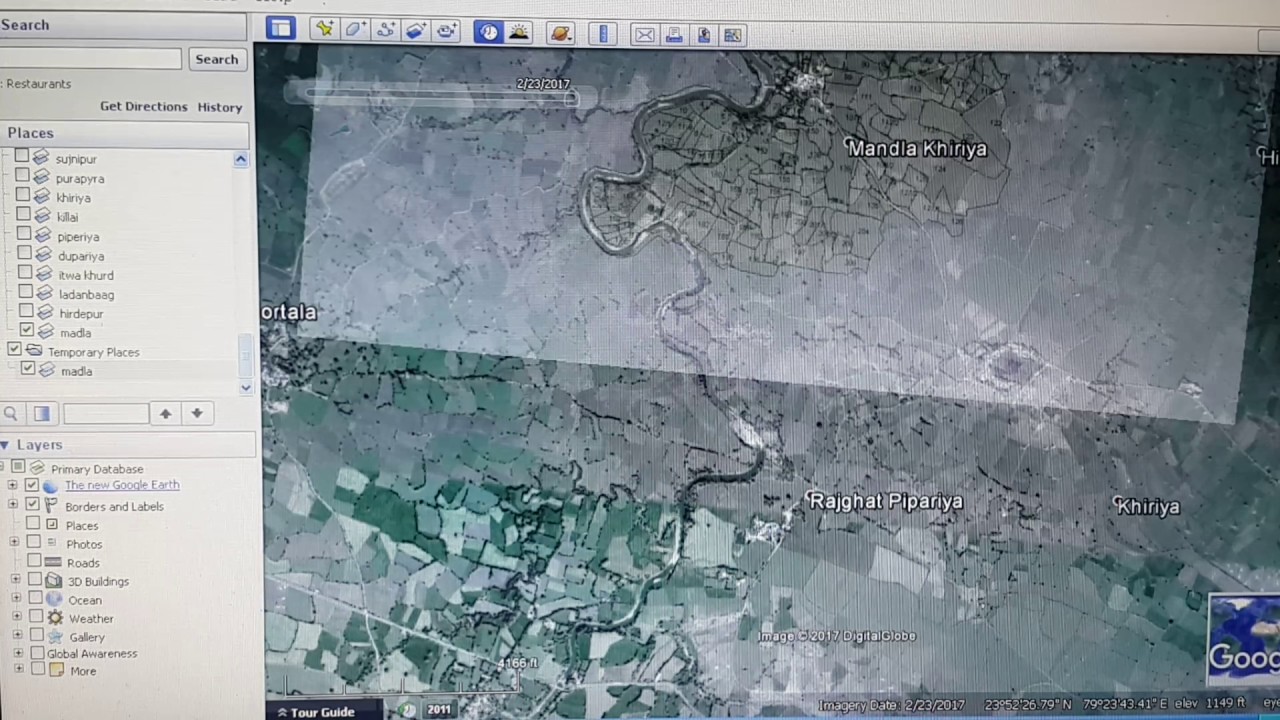Check the itwa khurd overlay checkbox
The image size is (1280, 720).
[x=25, y=273]
